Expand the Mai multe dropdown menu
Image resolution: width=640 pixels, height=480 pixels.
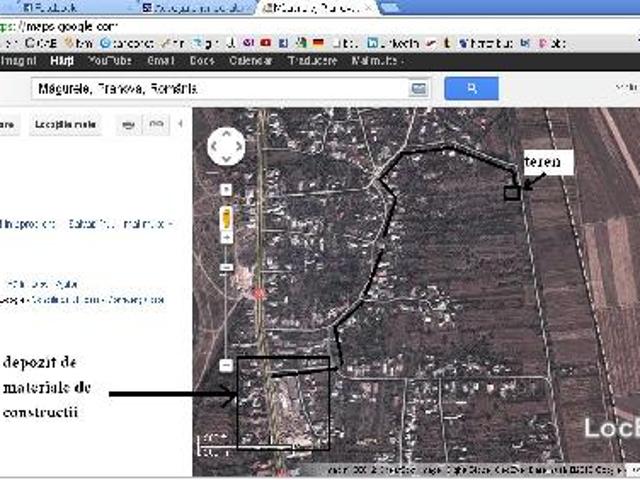pos(374,61)
